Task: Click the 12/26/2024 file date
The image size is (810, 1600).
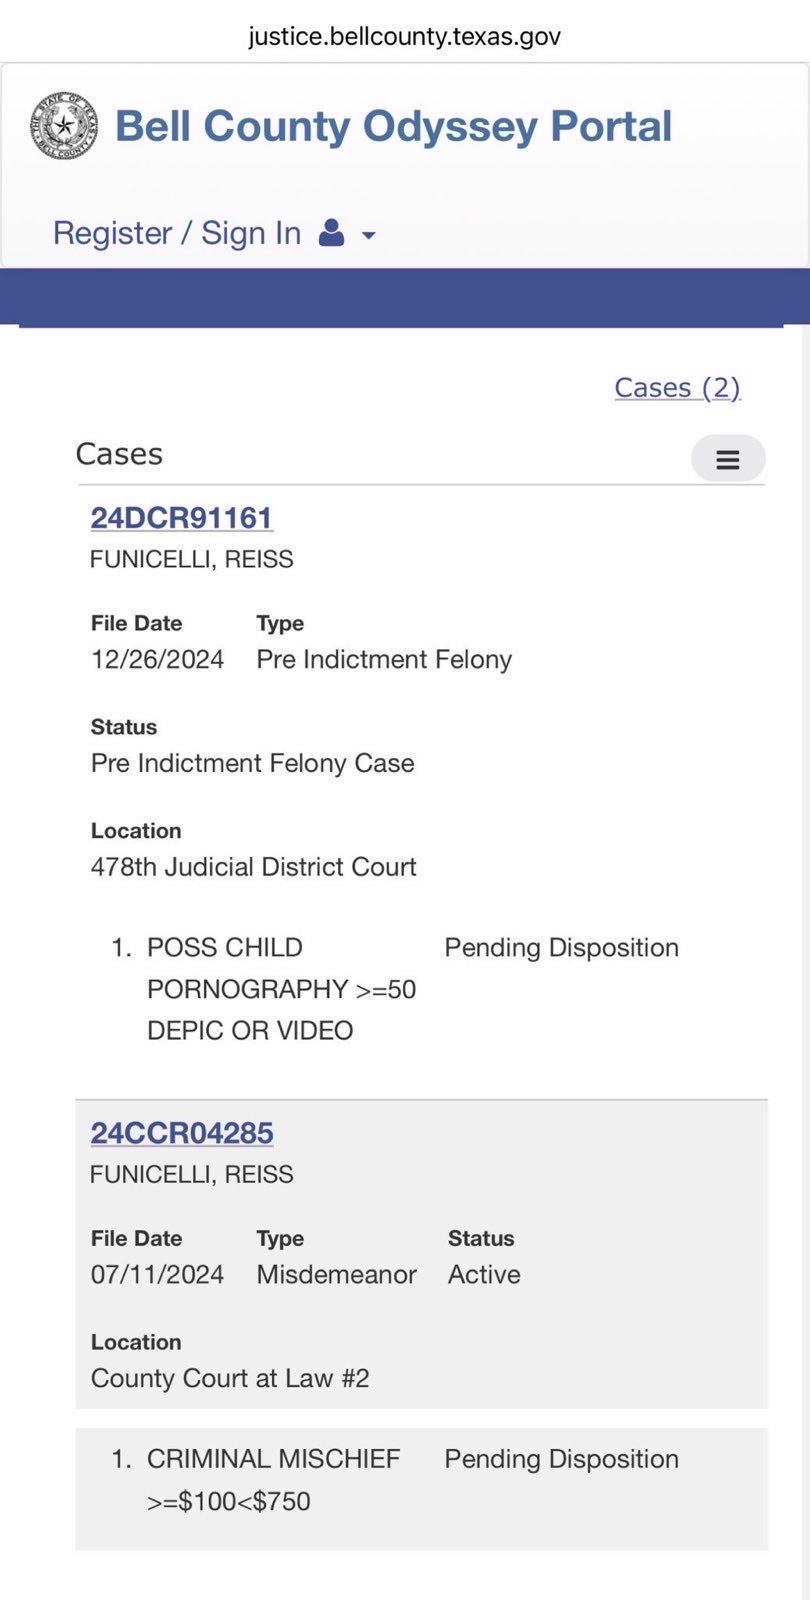Action: pos(158,659)
